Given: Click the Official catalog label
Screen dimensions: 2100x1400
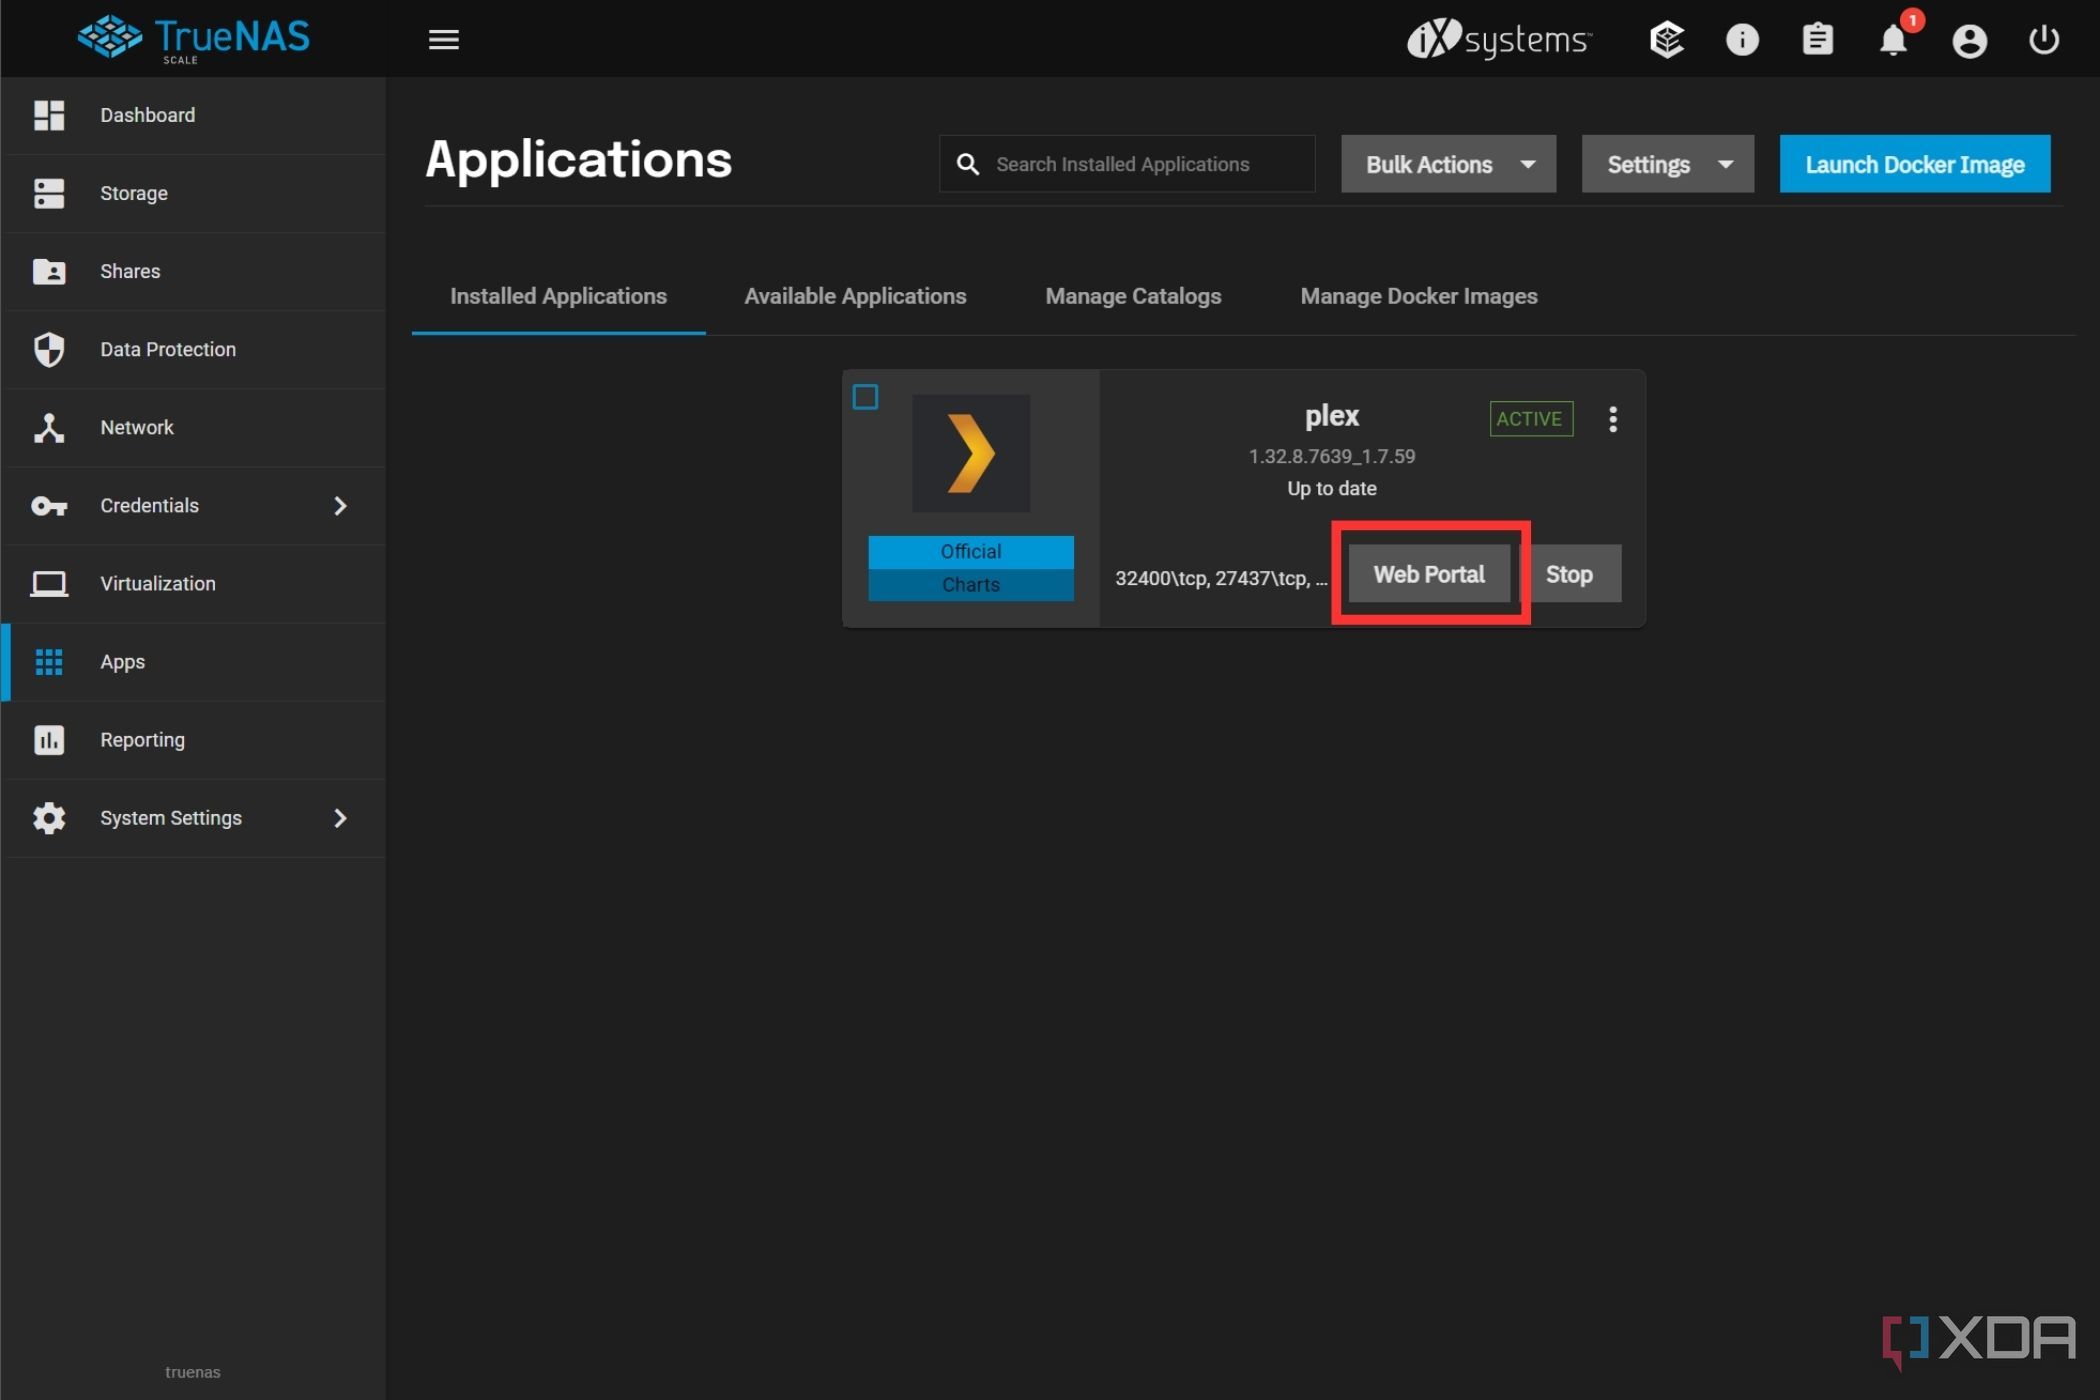Looking at the screenshot, I should click(x=970, y=552).
